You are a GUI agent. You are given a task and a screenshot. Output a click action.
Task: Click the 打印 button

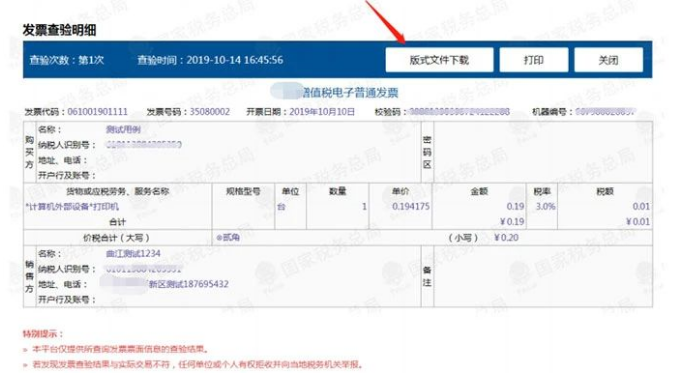(x=534, y=60)
